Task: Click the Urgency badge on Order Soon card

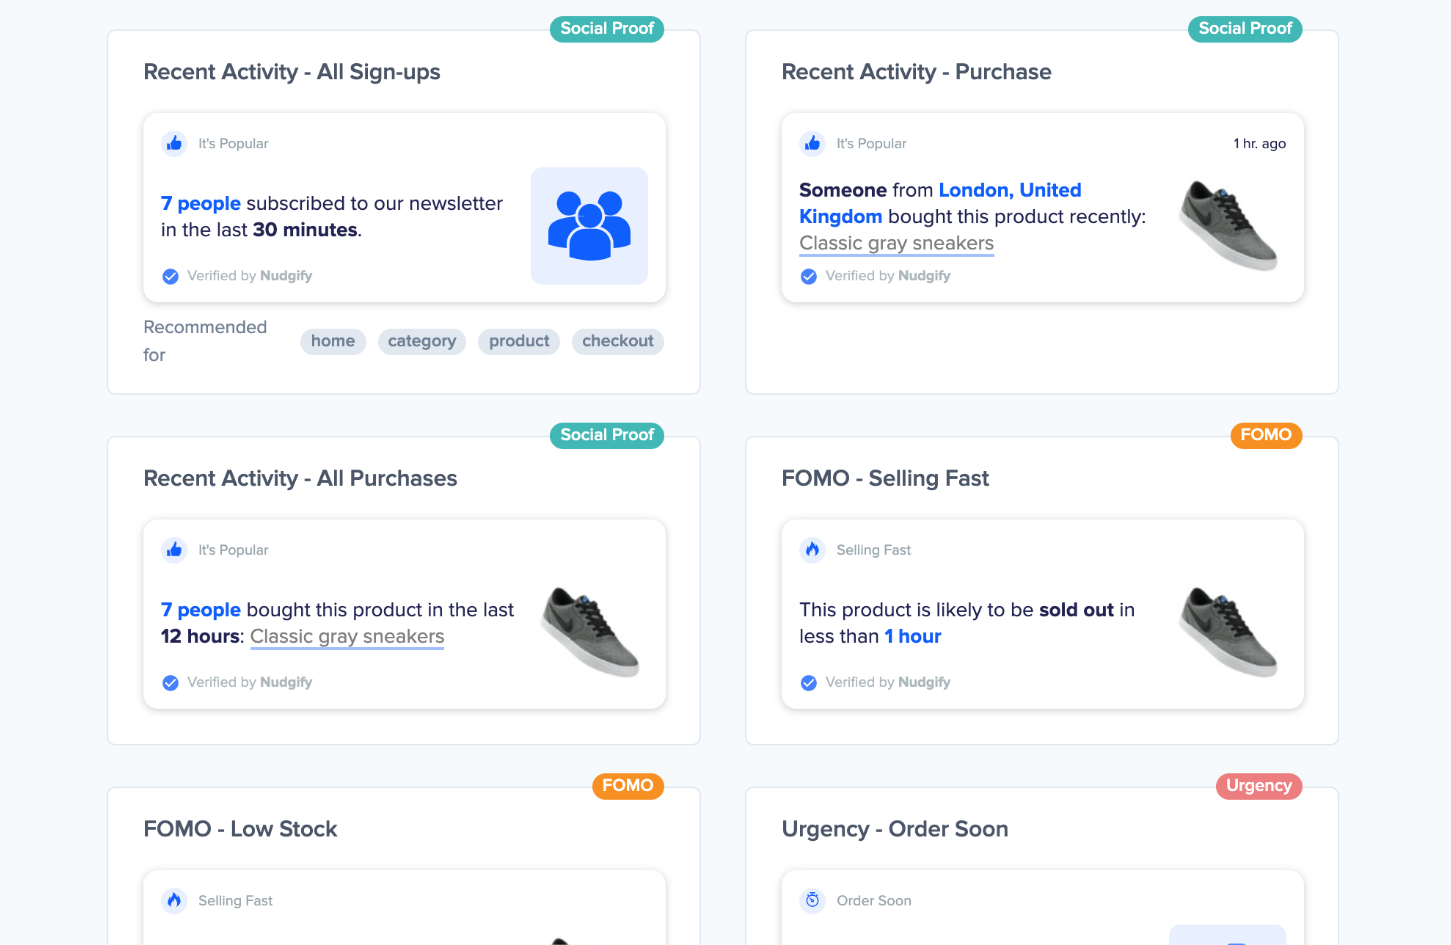Action: click(1259, 786)
